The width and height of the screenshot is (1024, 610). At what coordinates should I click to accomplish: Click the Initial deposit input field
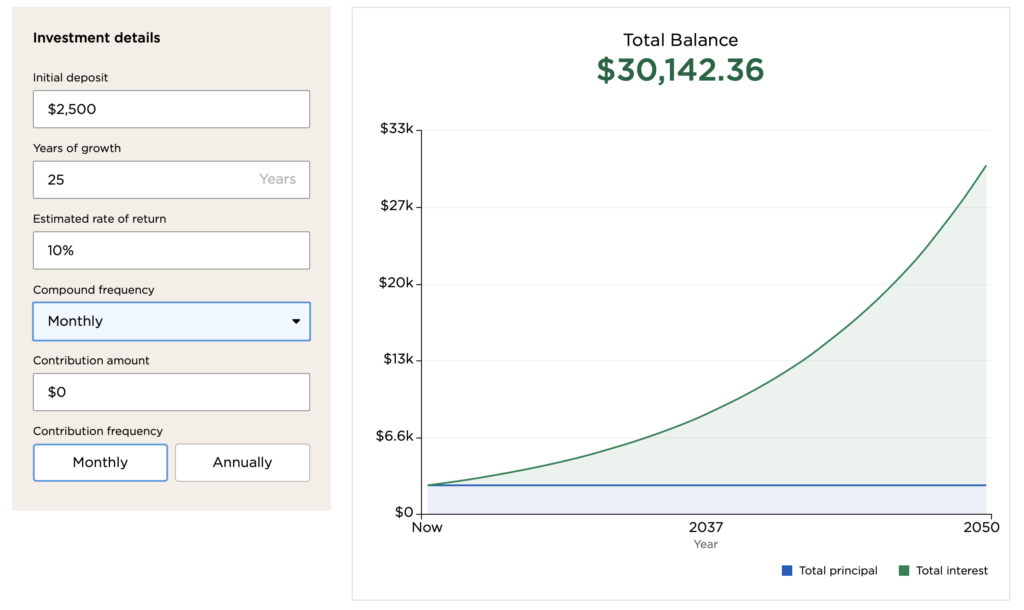(171, 109)
